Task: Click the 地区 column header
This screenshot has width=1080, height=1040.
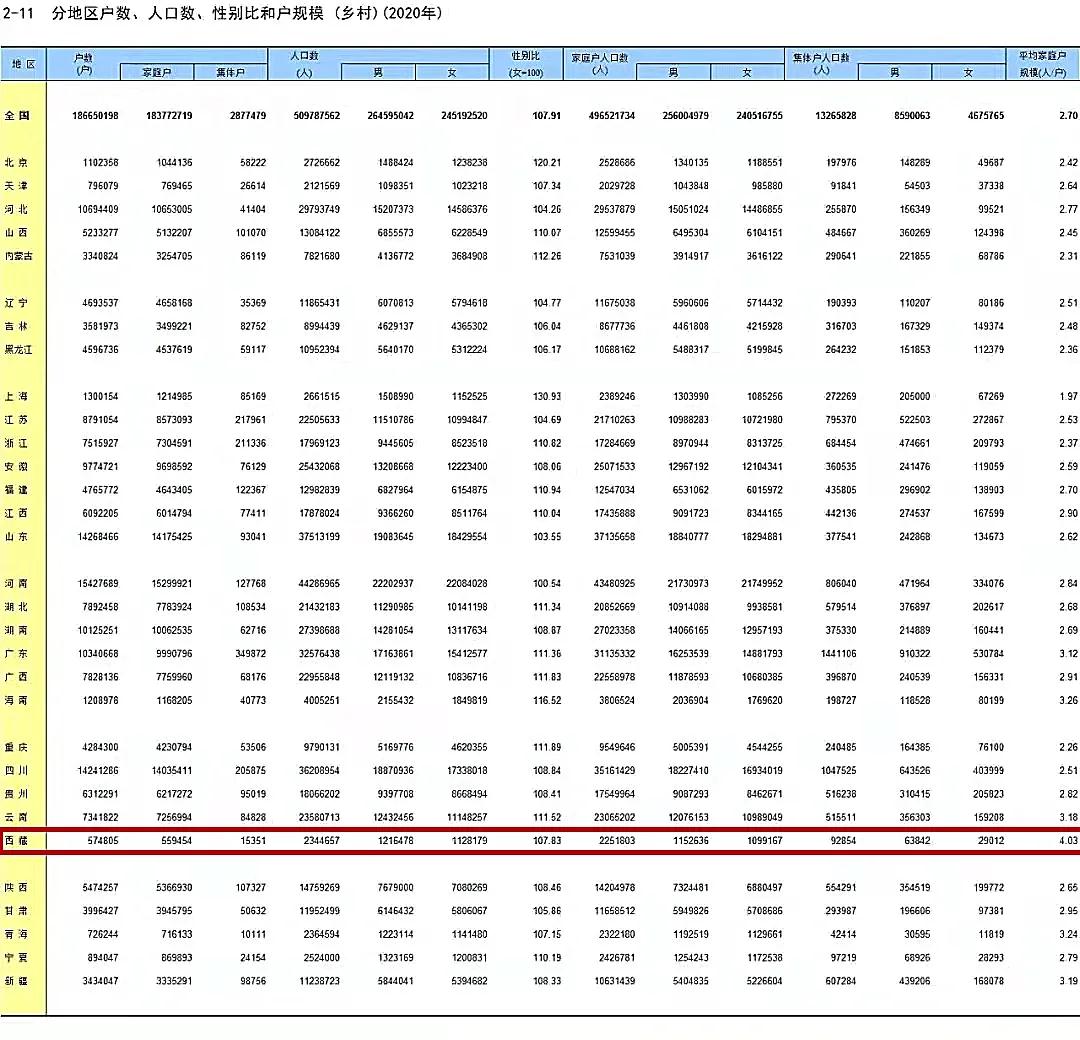Action: coord(23,64)
